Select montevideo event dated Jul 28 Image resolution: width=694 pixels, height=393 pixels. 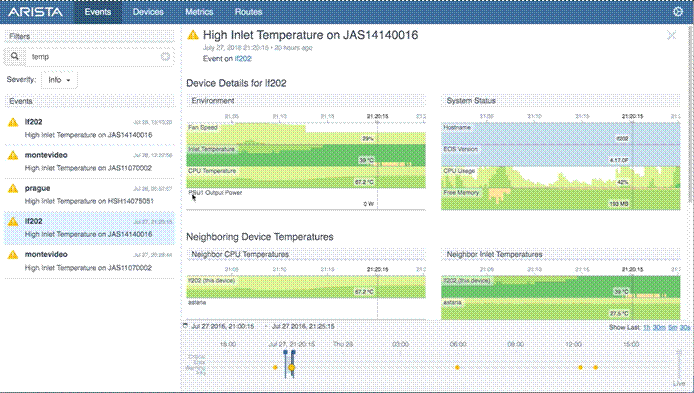90,162
